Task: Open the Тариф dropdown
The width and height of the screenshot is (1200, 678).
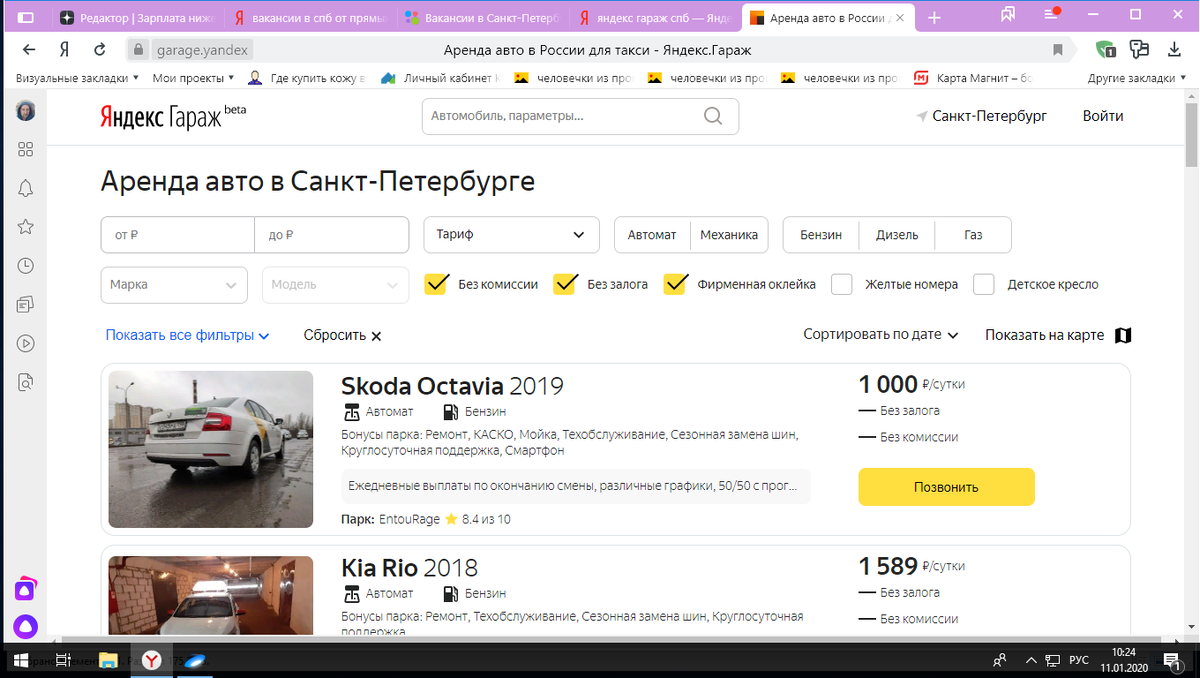Action: pos(510,234)
